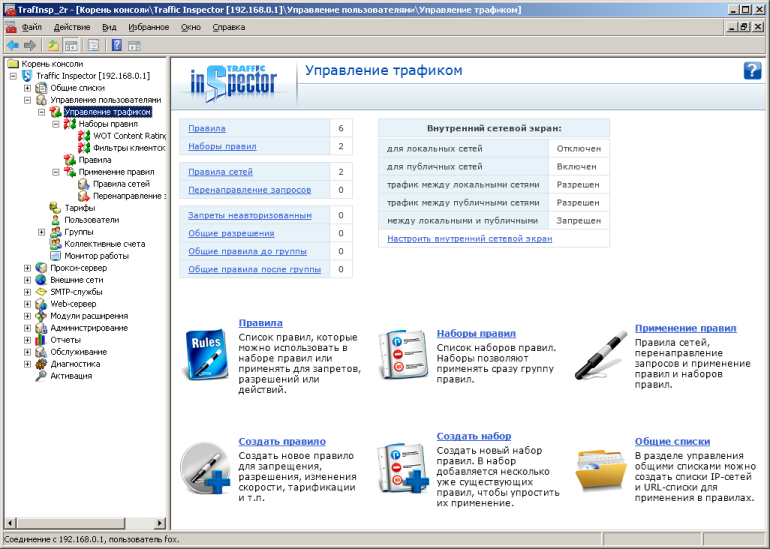Follow Перенаправление запросов link
The width and height of the screenshot is (770, 549).
(x=249, y=190)
